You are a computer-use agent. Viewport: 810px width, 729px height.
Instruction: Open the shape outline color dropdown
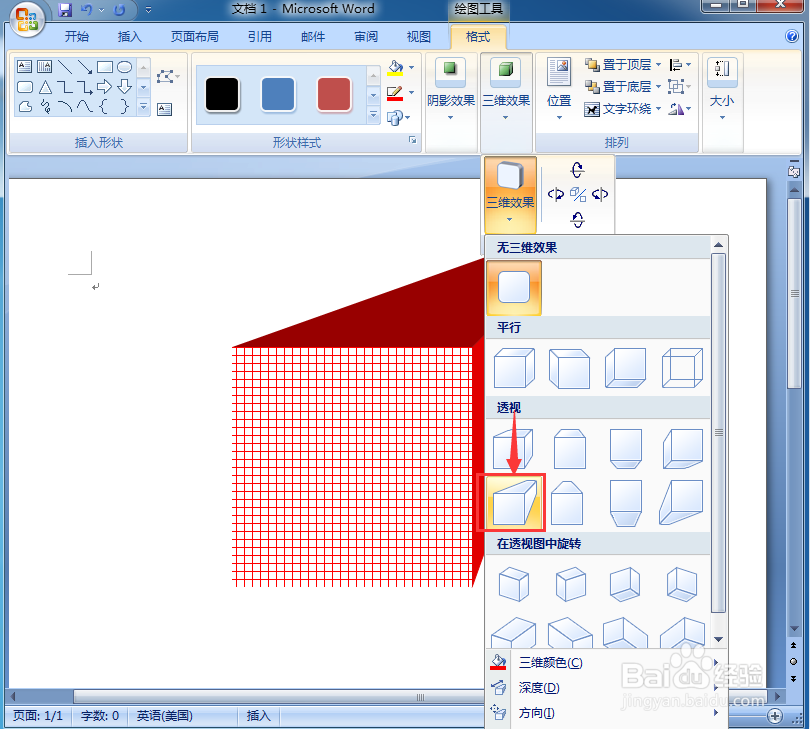tap(412, 92)
